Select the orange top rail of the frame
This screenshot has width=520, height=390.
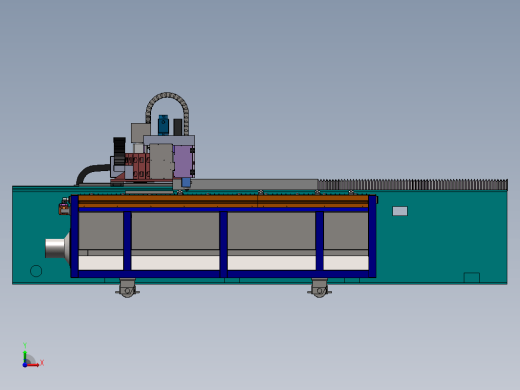point(223,201)
